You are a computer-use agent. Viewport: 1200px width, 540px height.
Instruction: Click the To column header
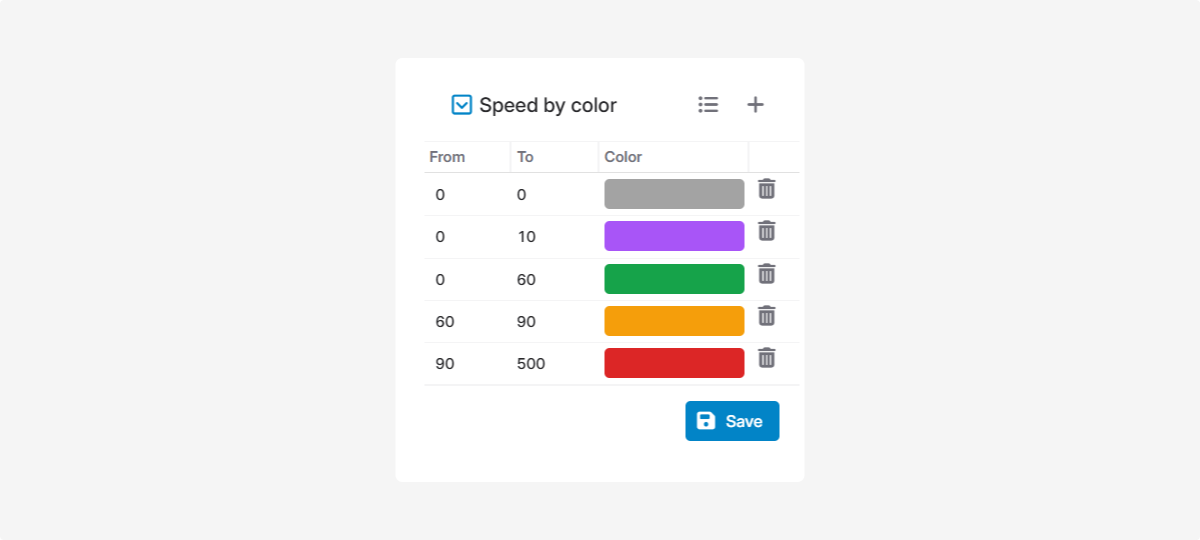click(x=525, y=157)
